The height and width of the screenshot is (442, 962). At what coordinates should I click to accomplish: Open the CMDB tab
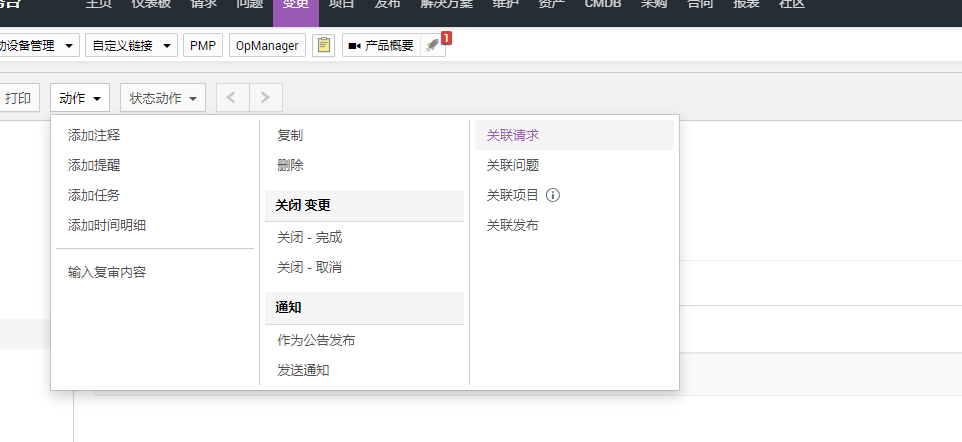pos(603,4)
